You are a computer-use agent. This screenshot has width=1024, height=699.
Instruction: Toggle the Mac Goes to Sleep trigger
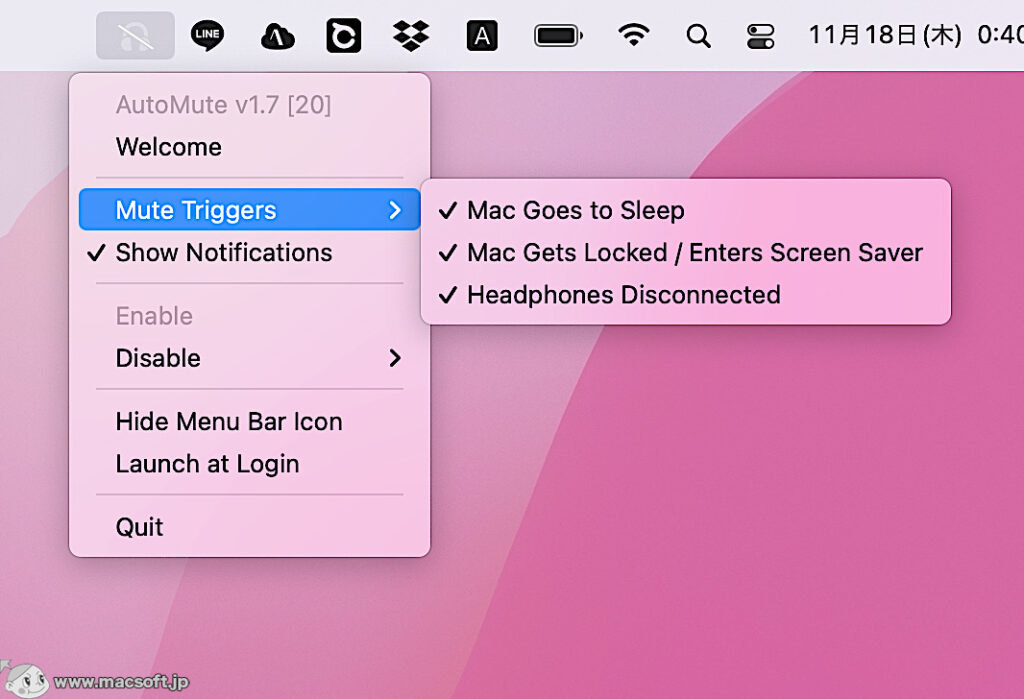point(686,210)
